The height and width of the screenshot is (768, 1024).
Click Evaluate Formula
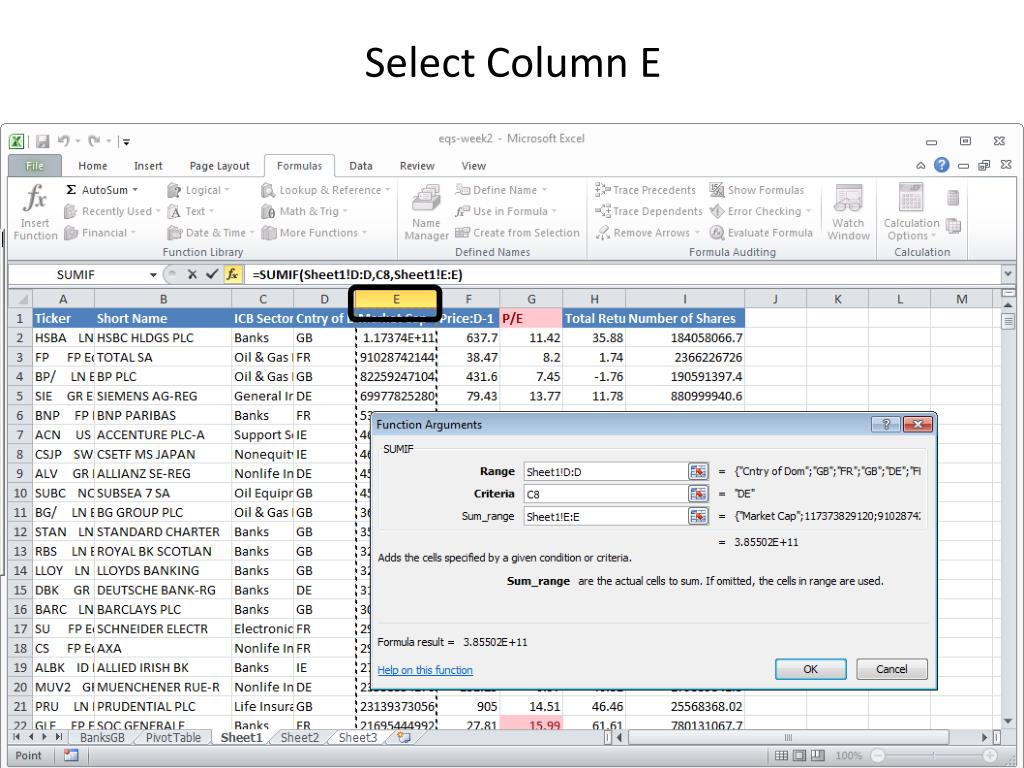click(761, 233)
